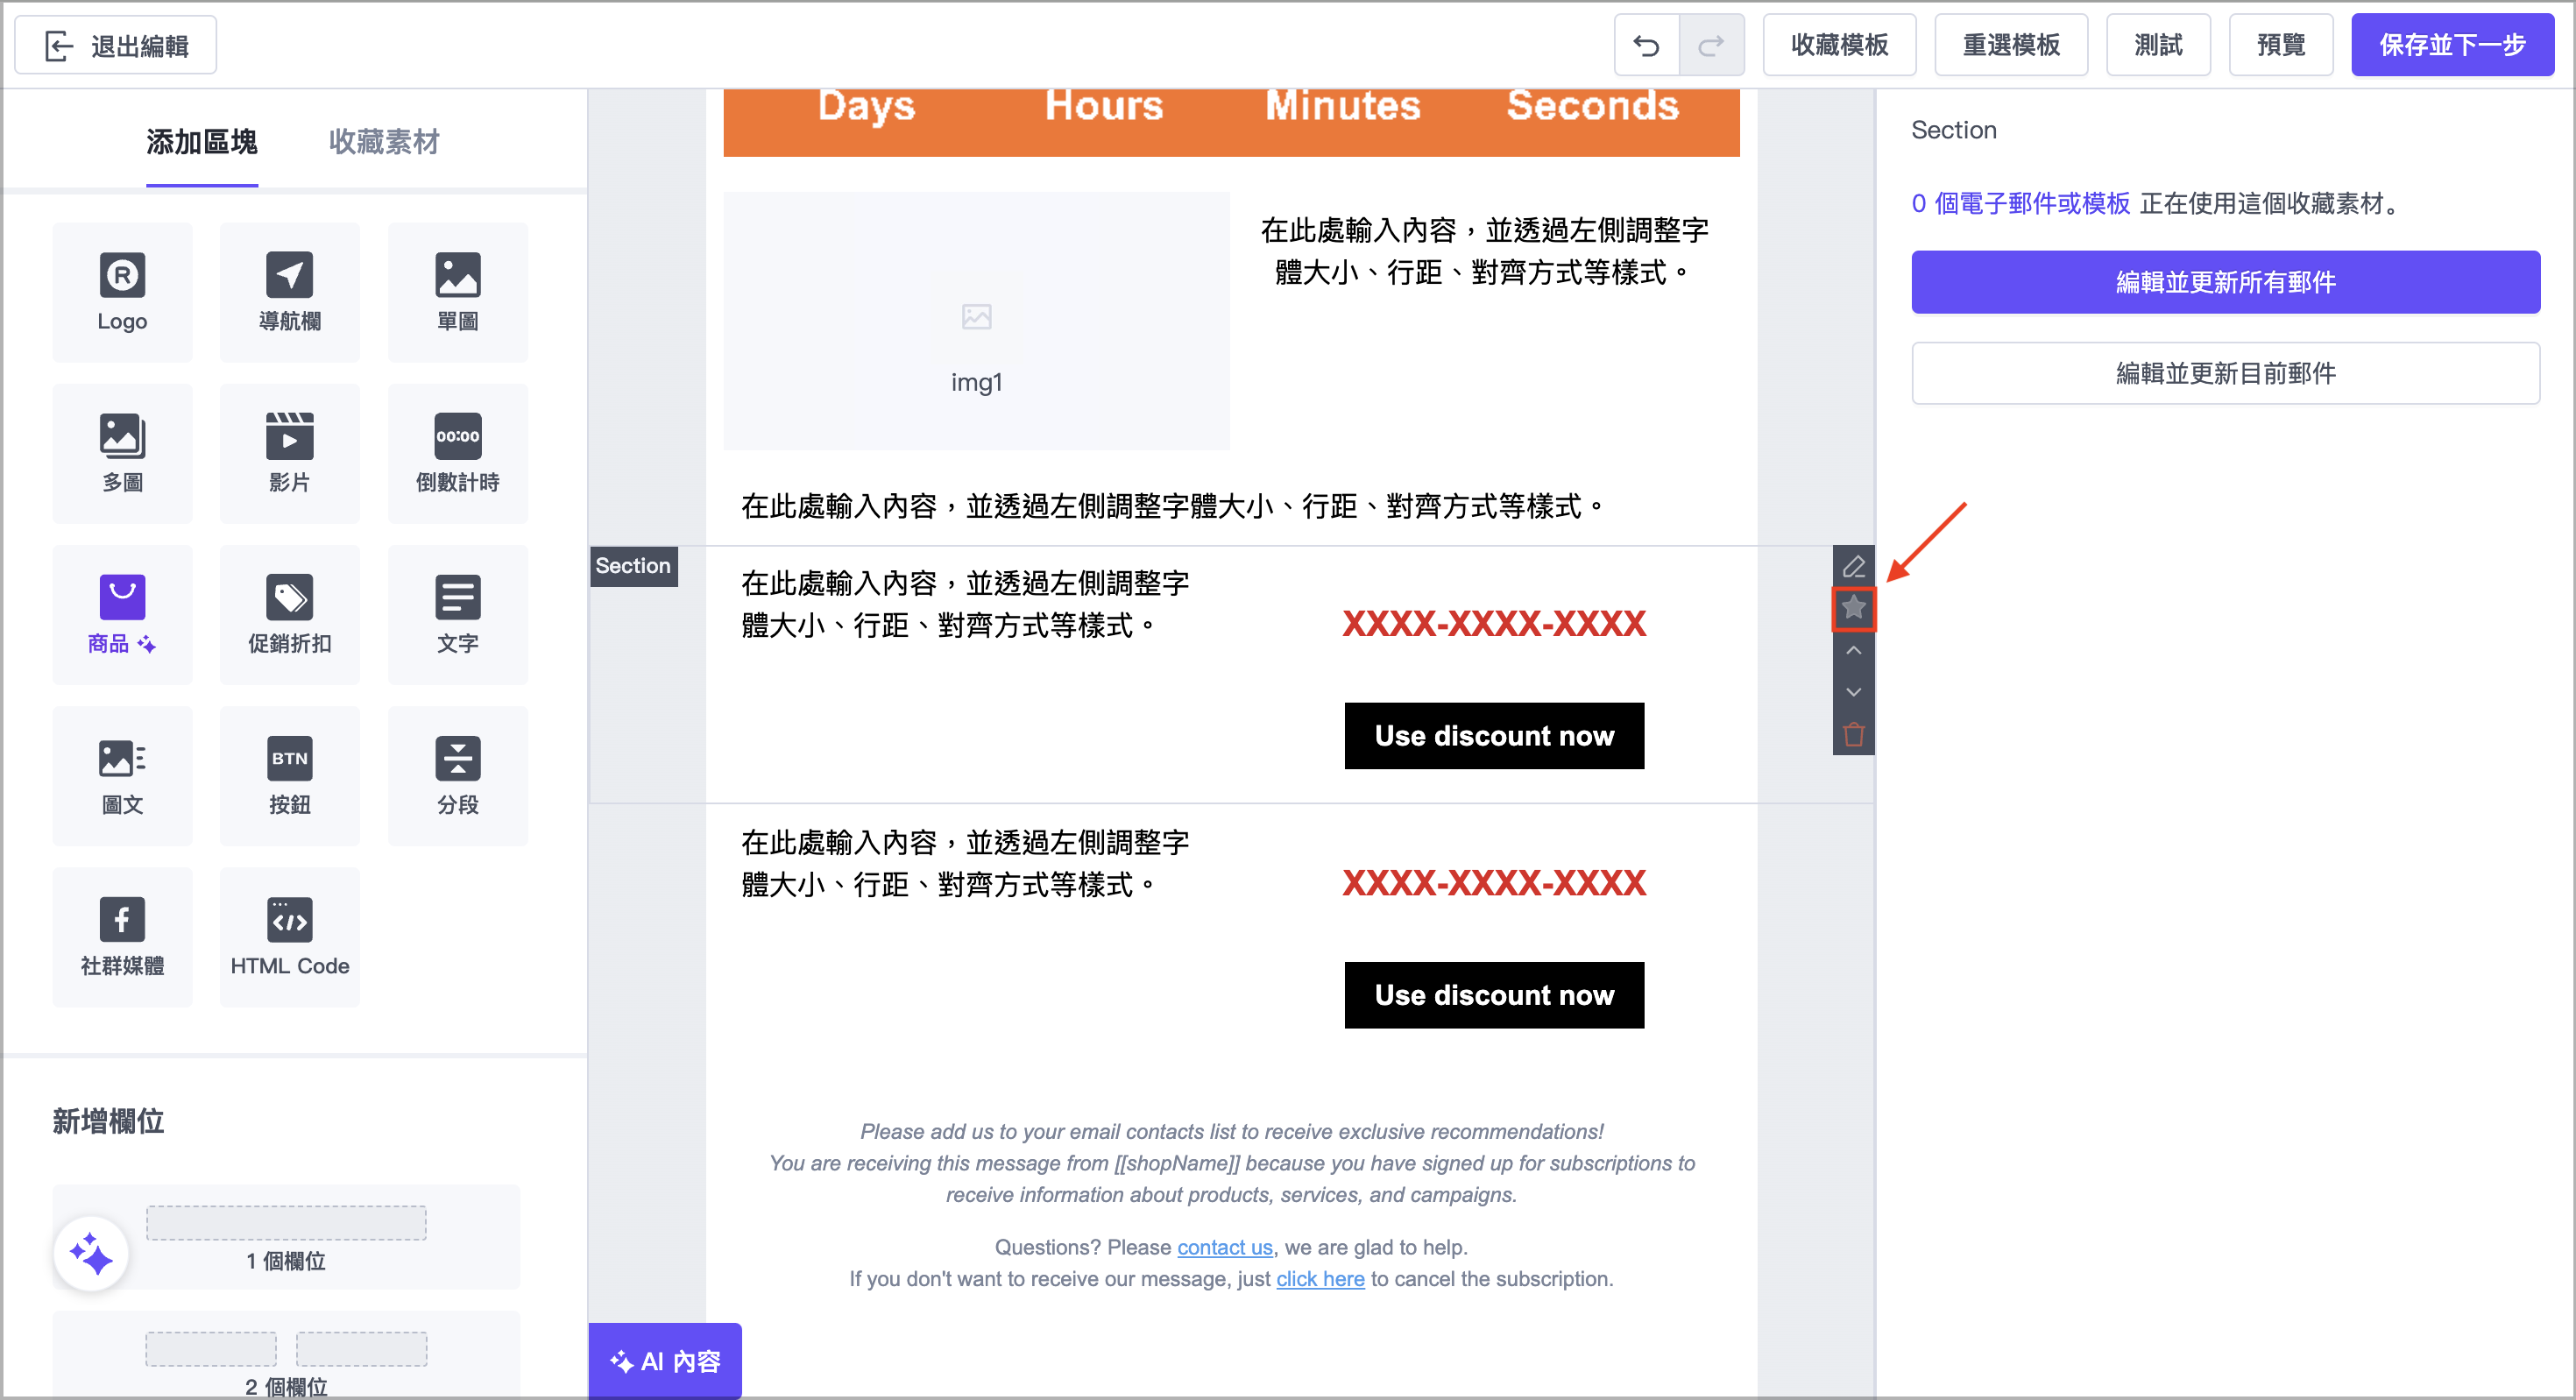Screen dimensions: 2576x1400
Task: Select the Logo block icon
Action: tap(122, 291)
